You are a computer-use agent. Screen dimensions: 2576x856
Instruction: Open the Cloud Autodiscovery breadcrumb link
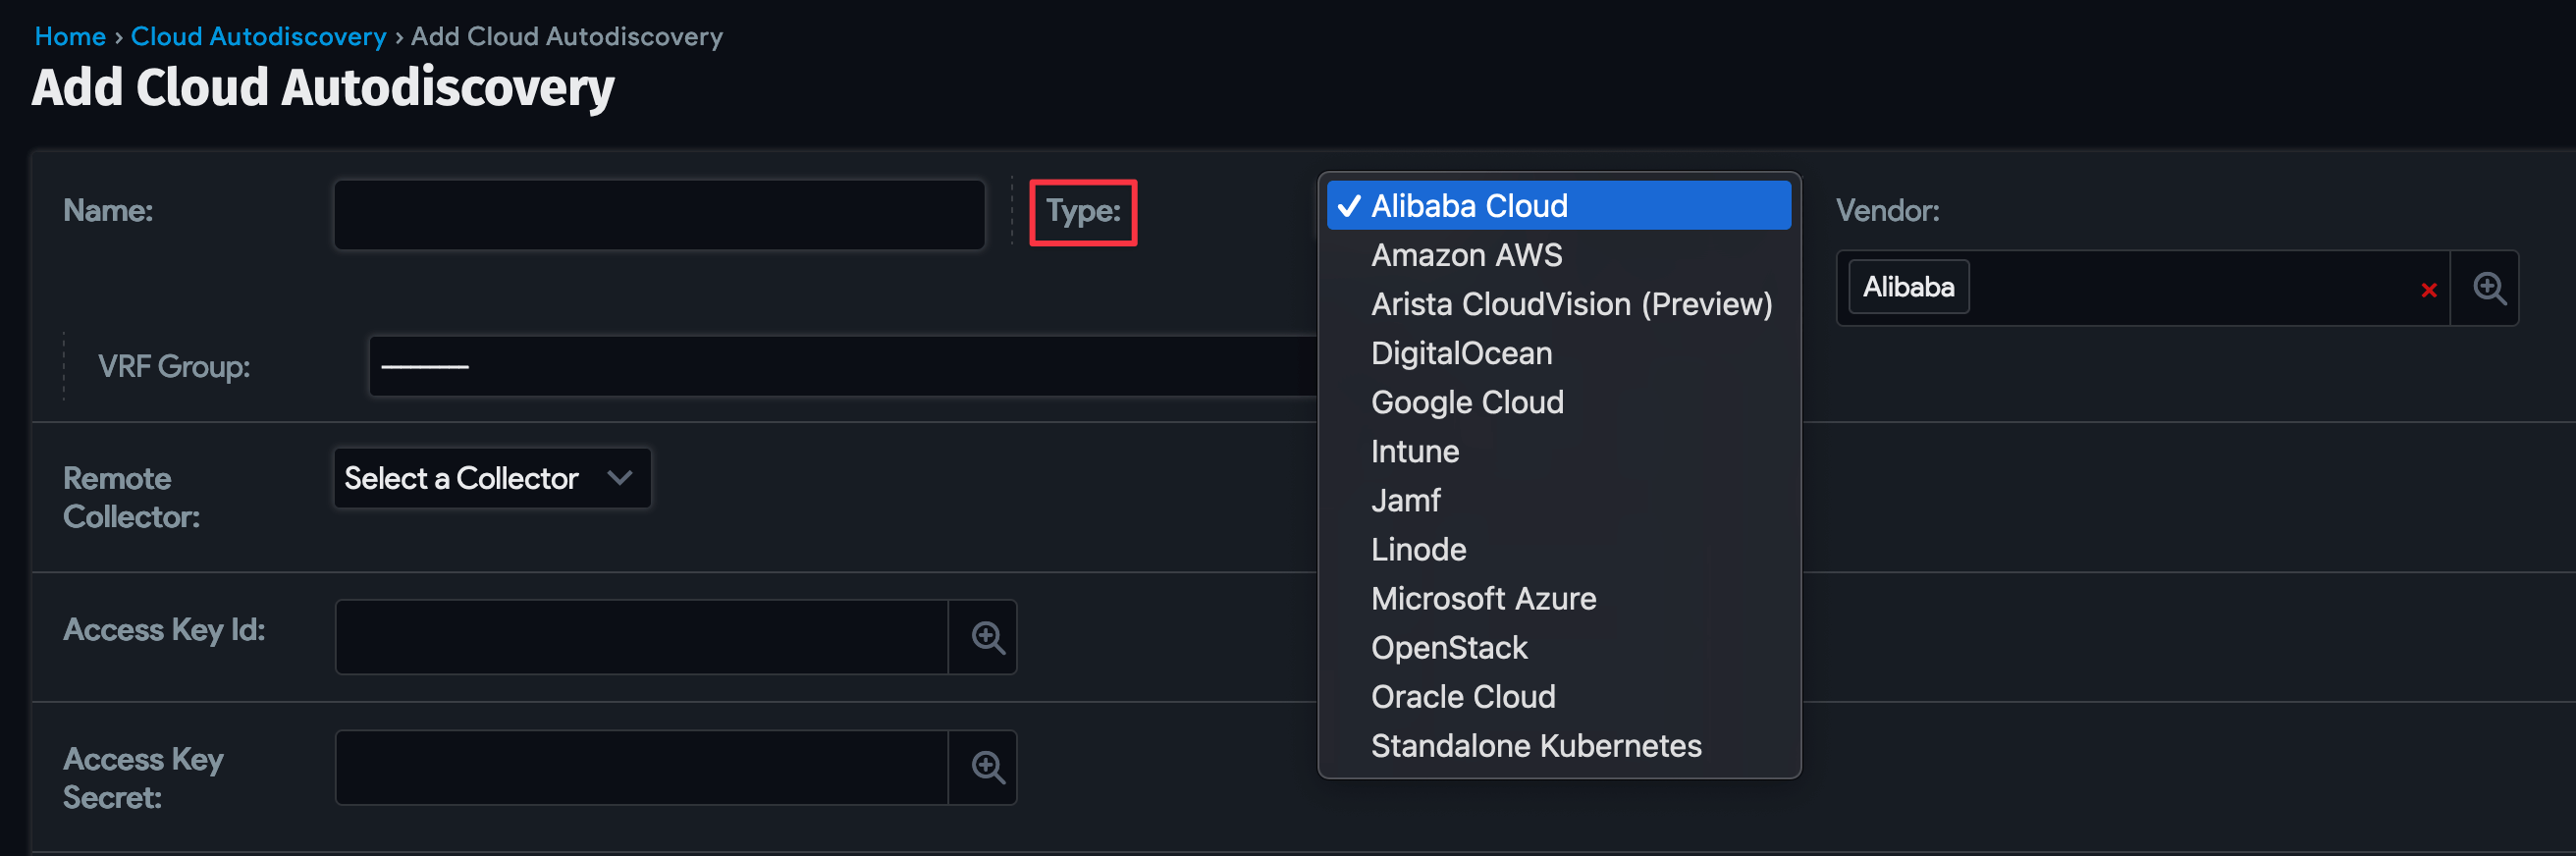point(259,36)
